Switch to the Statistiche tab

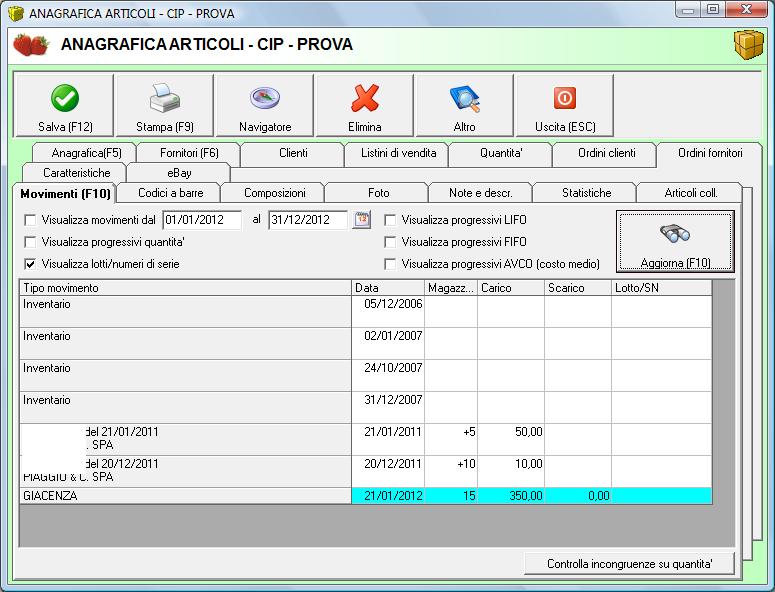(586, 193)
